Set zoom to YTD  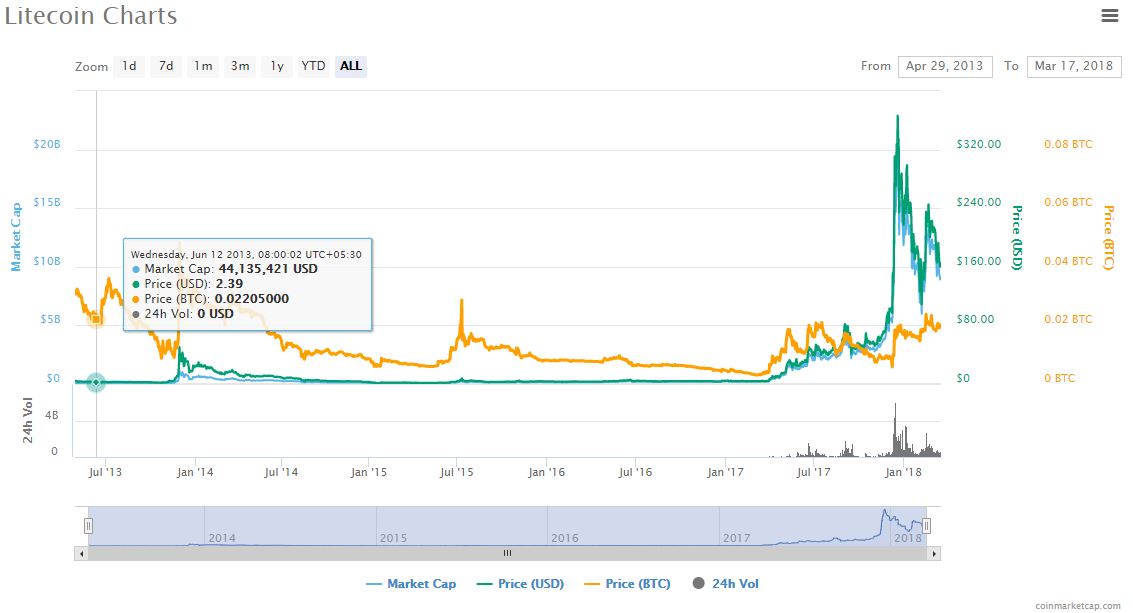coord(313,66)
